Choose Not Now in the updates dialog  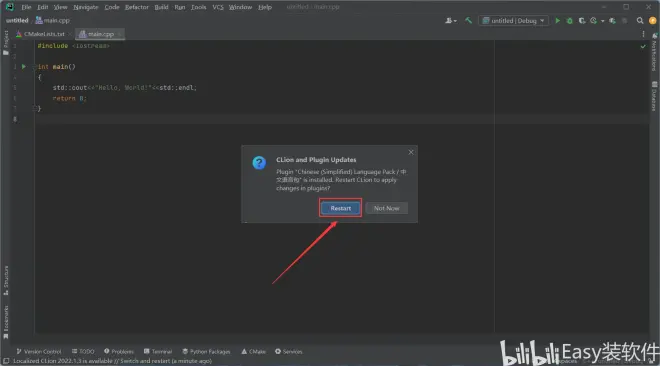(x=386, y=208)
